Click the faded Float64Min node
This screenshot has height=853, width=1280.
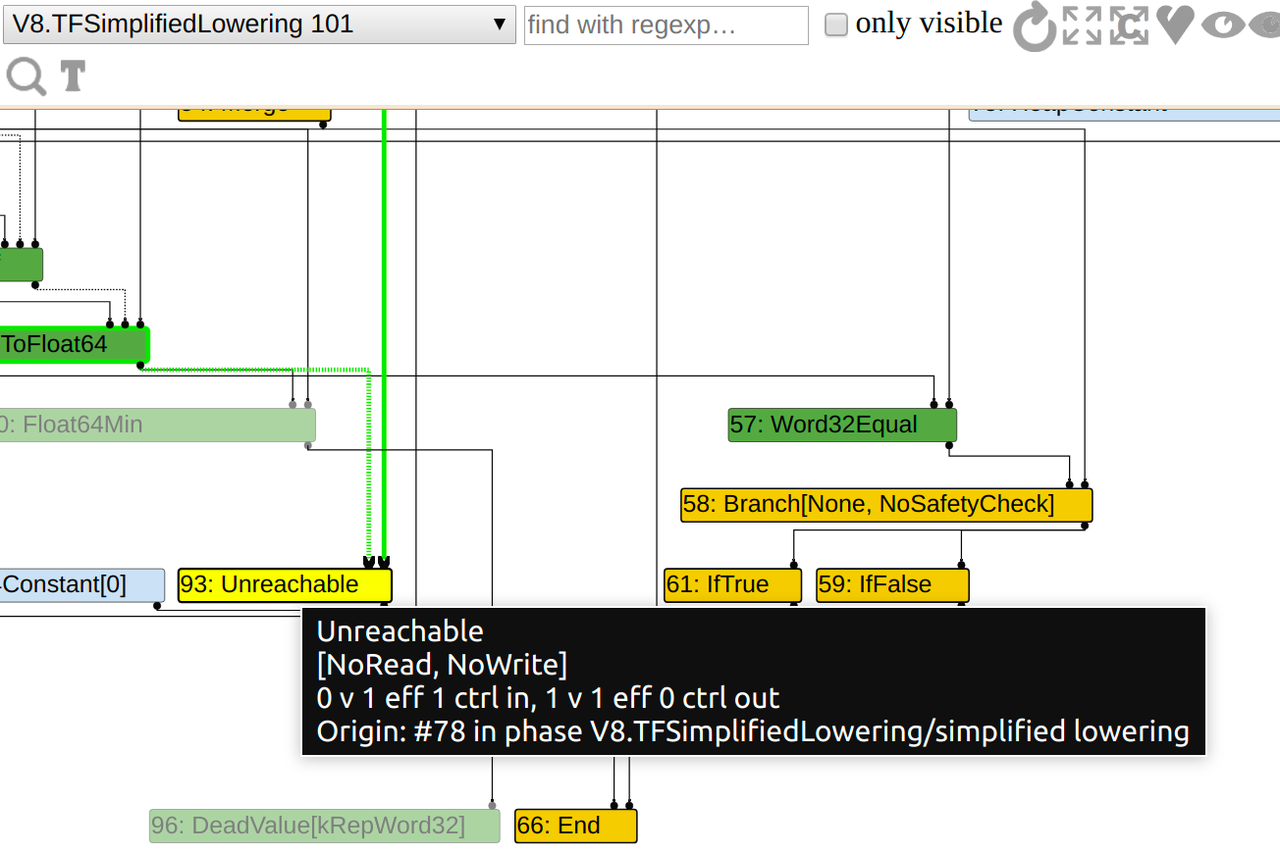157,425
